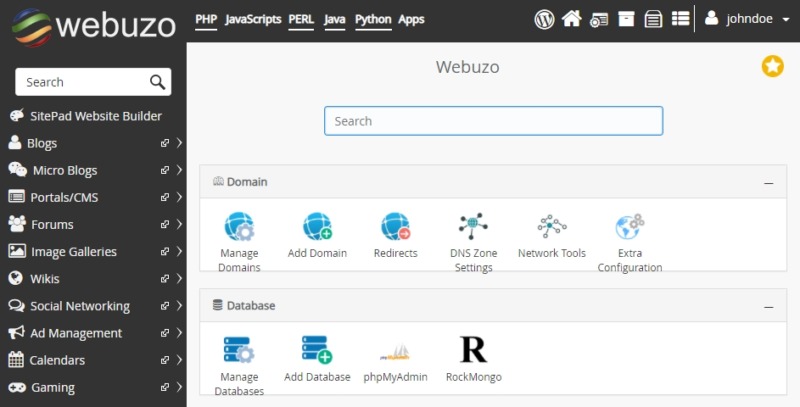This screenshot has height=407, width=800.
Task: Select the PHP tab in top bar
Action: (206, 19)
